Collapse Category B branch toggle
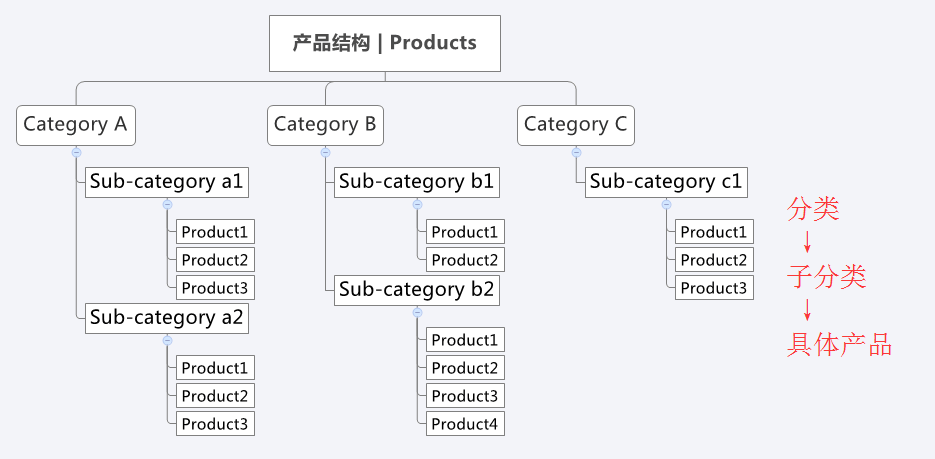The height and width of the screenshot is (459, 935). click(326, 153)
